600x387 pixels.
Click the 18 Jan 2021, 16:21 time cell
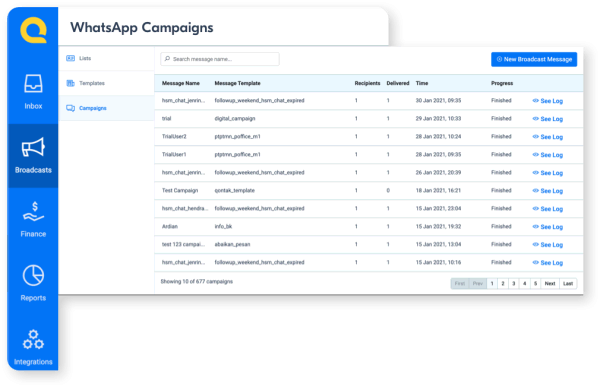[x=438, y=190]
